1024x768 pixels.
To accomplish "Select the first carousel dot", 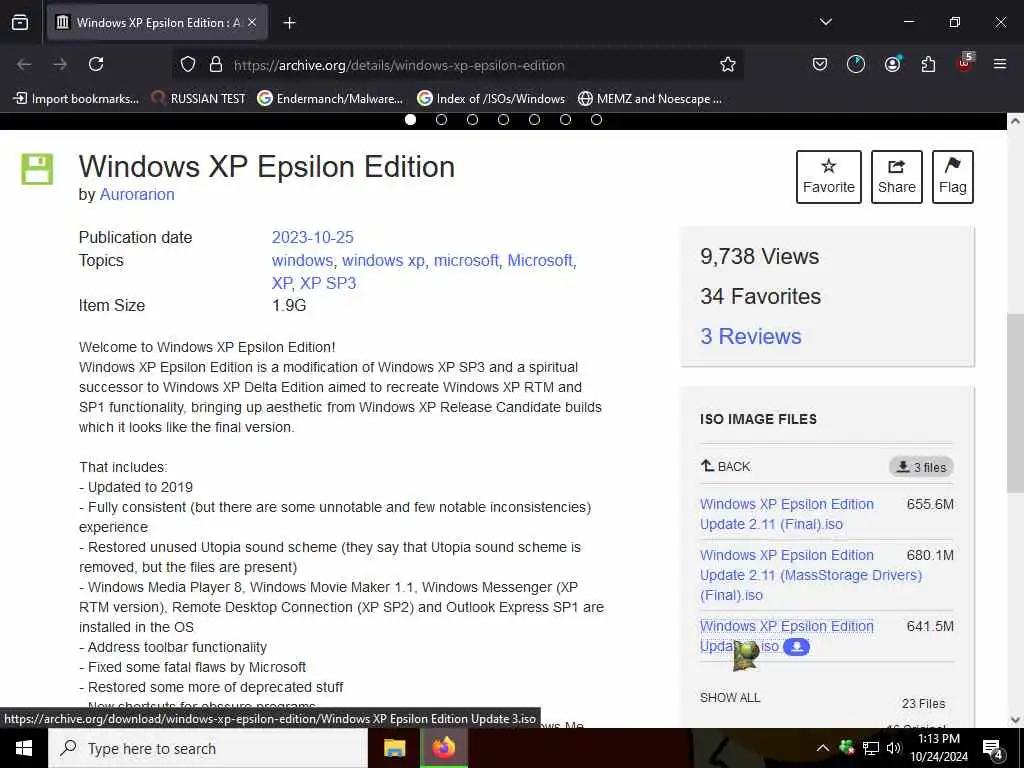I will point(410,120).
